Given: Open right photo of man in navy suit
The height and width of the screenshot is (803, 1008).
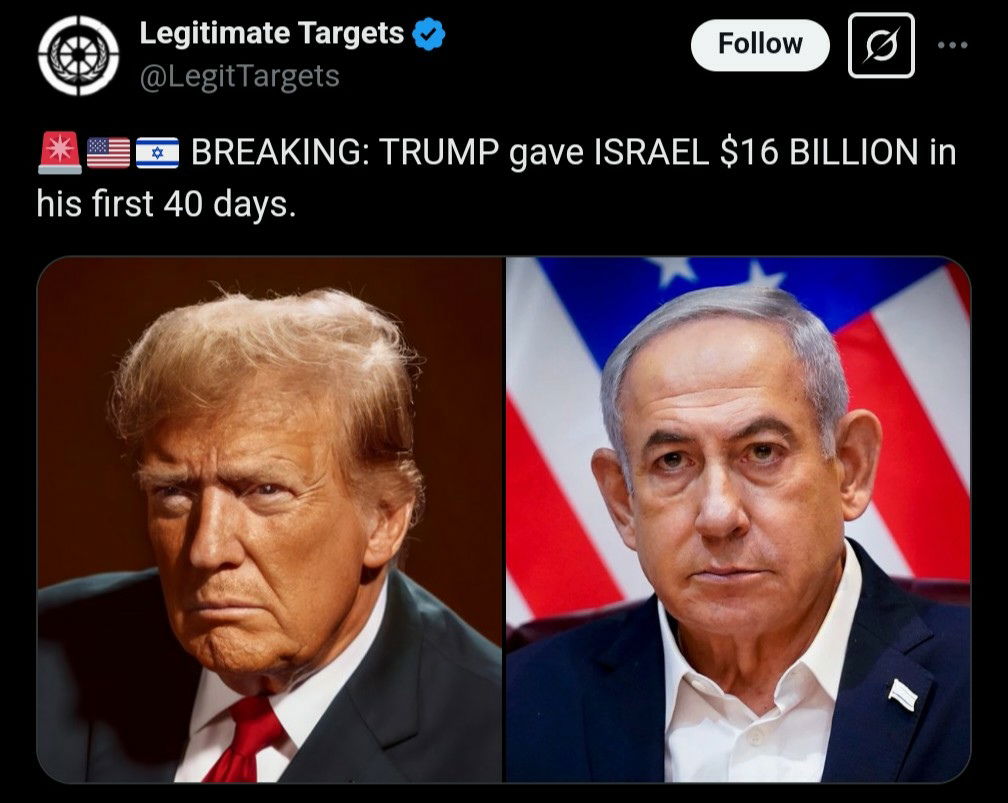Looking at the screenshot, I should (x=738, y=519).
